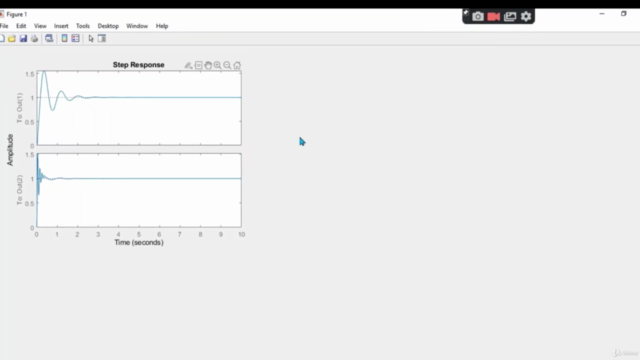Enable Data Tips icon above the plot

coord(198,65)
